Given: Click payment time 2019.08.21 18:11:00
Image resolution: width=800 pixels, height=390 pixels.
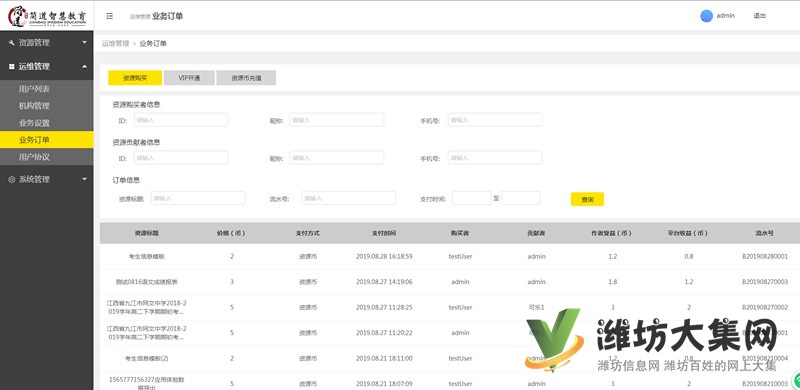Looking at the screenshot, I should [384, 358].
